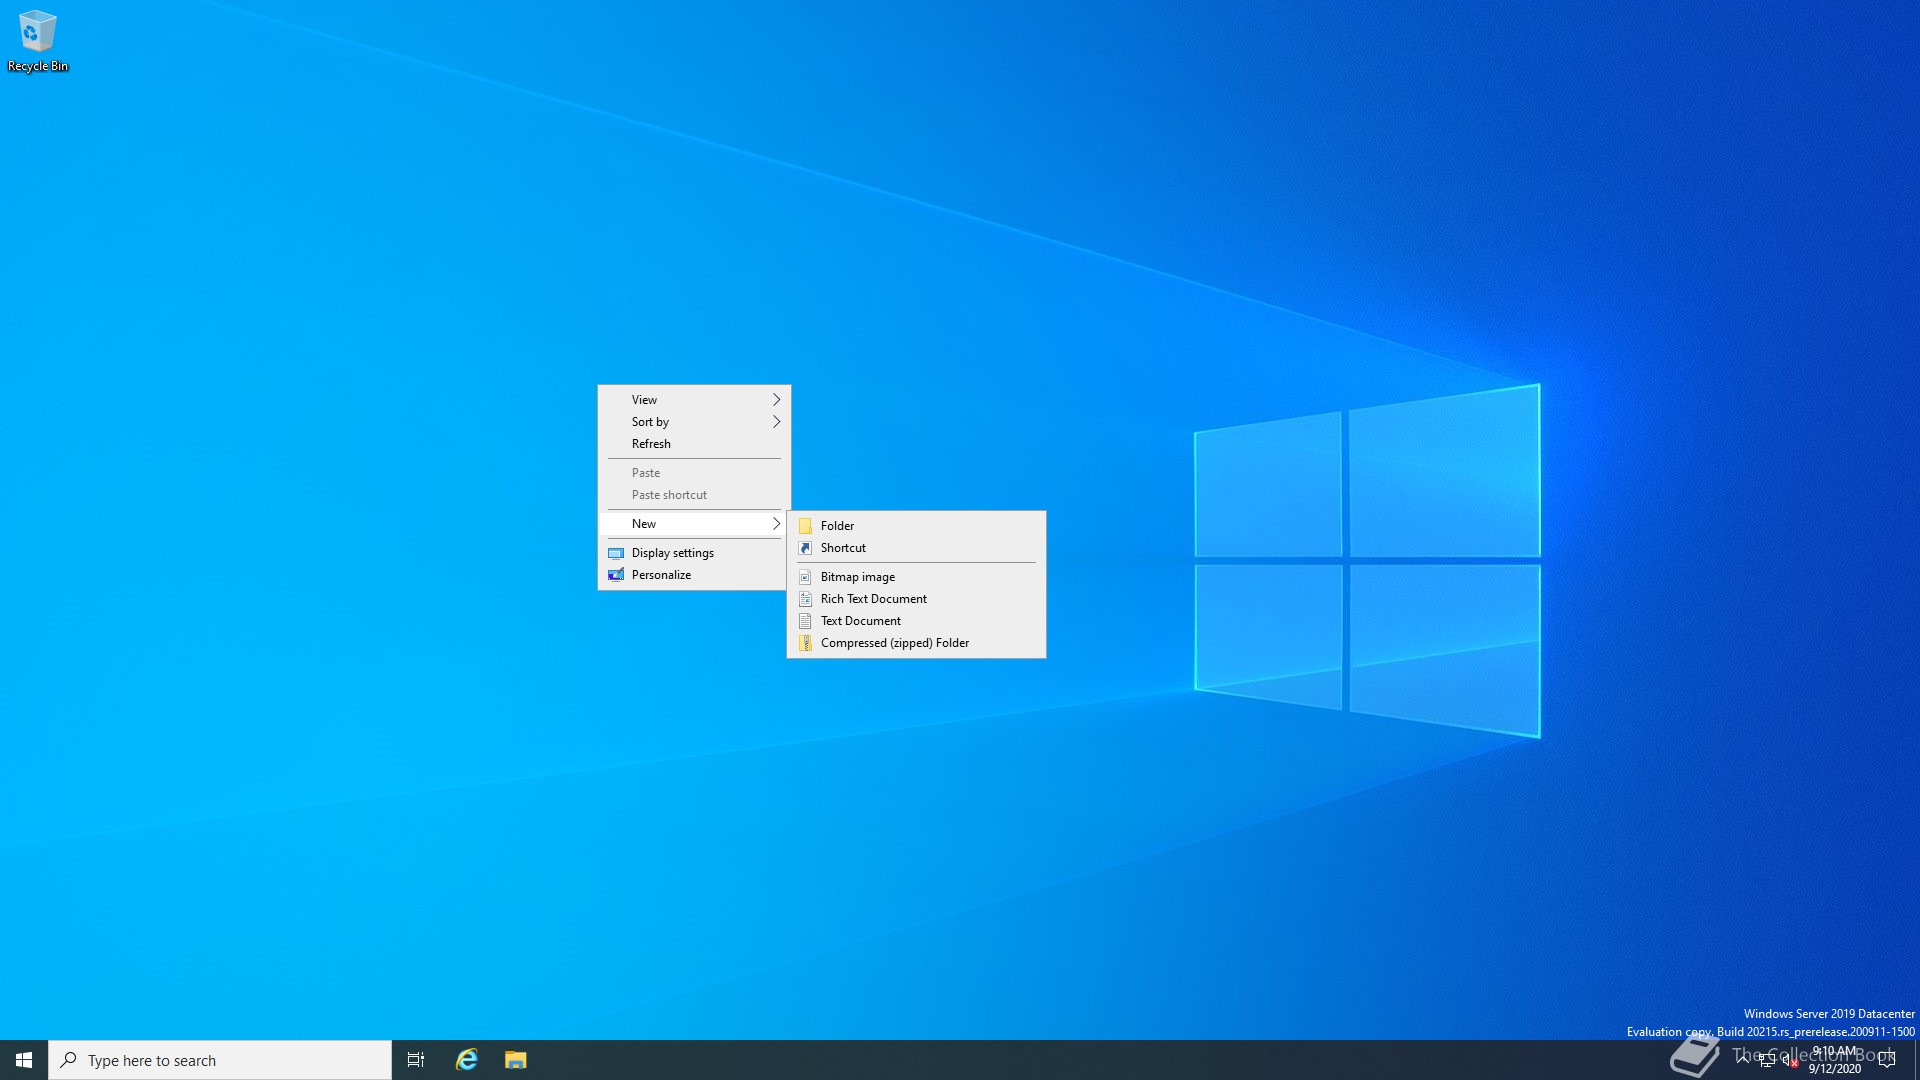Open the network status tray icon

[1767, 1060]
